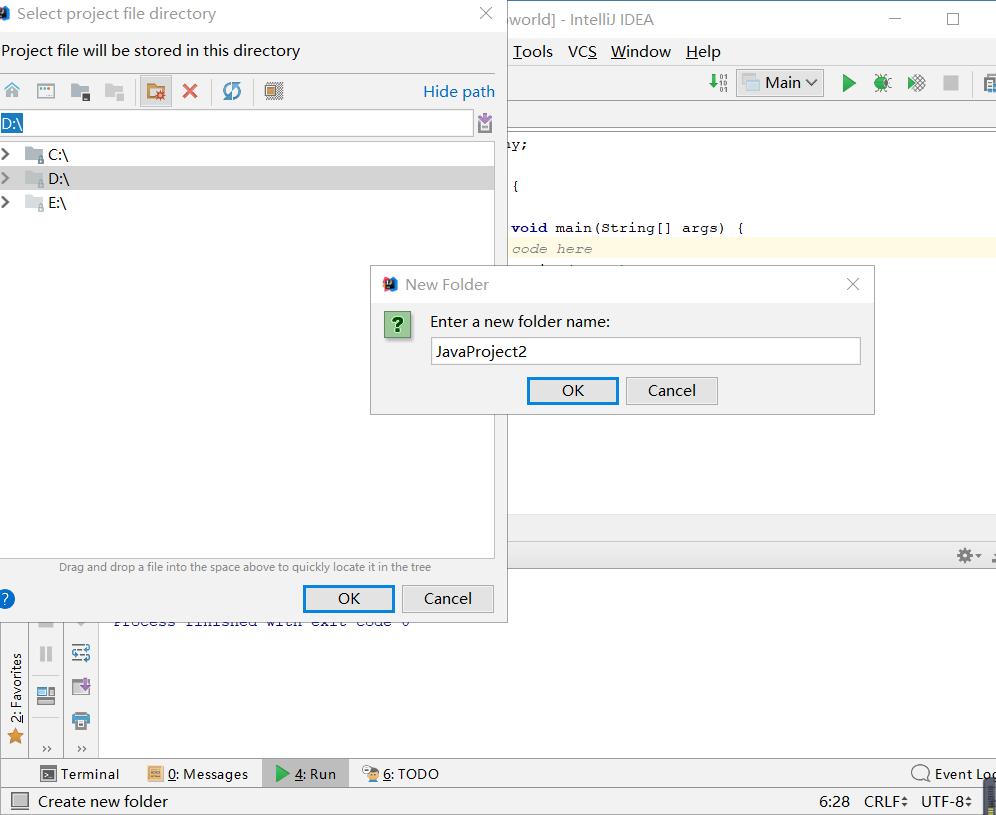Open the TODO tool window
The image size is (996, 815).
coord(400,774)
